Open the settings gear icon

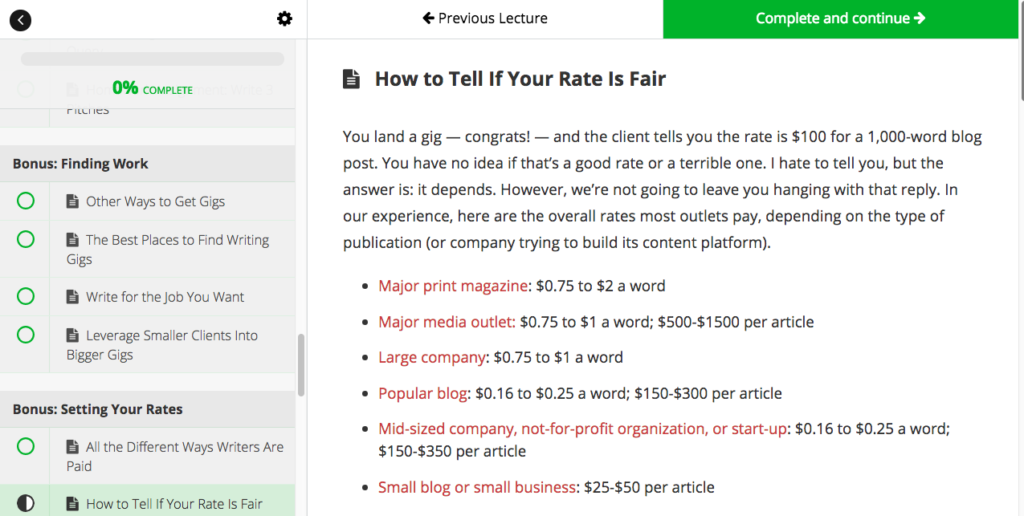284,19
